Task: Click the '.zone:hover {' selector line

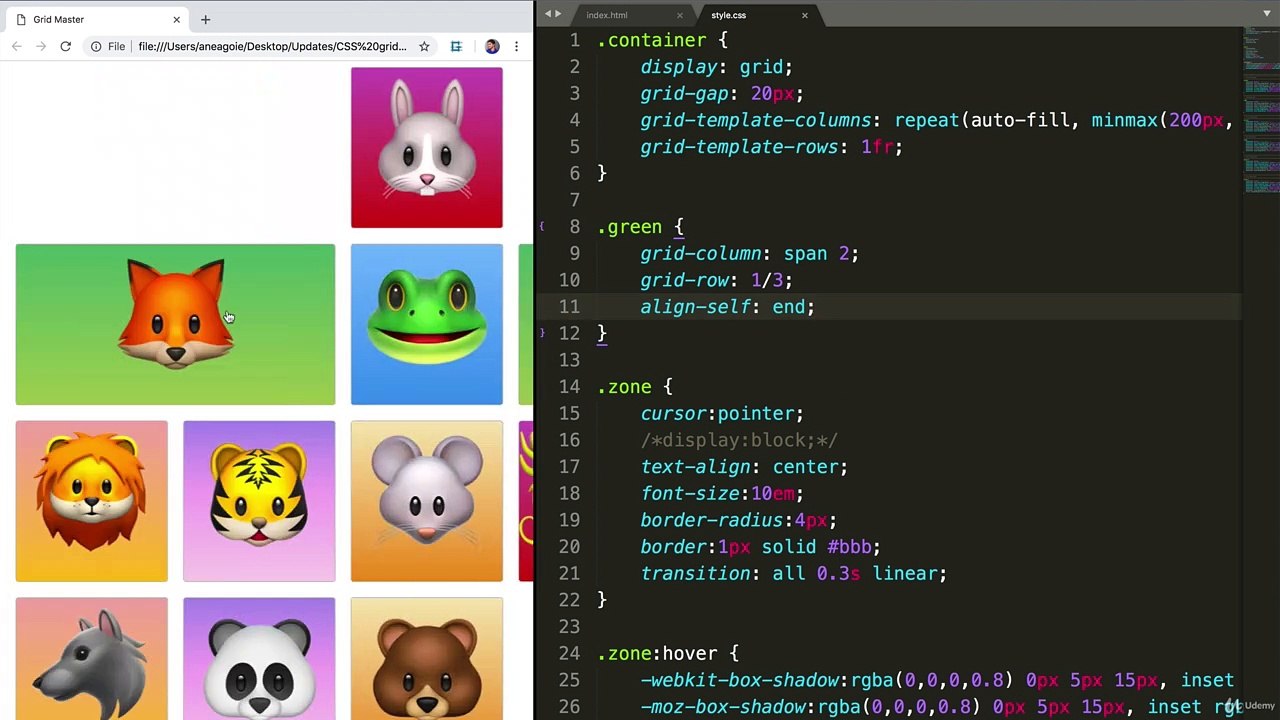Action: pyautogui.click(x=667, y=654)
